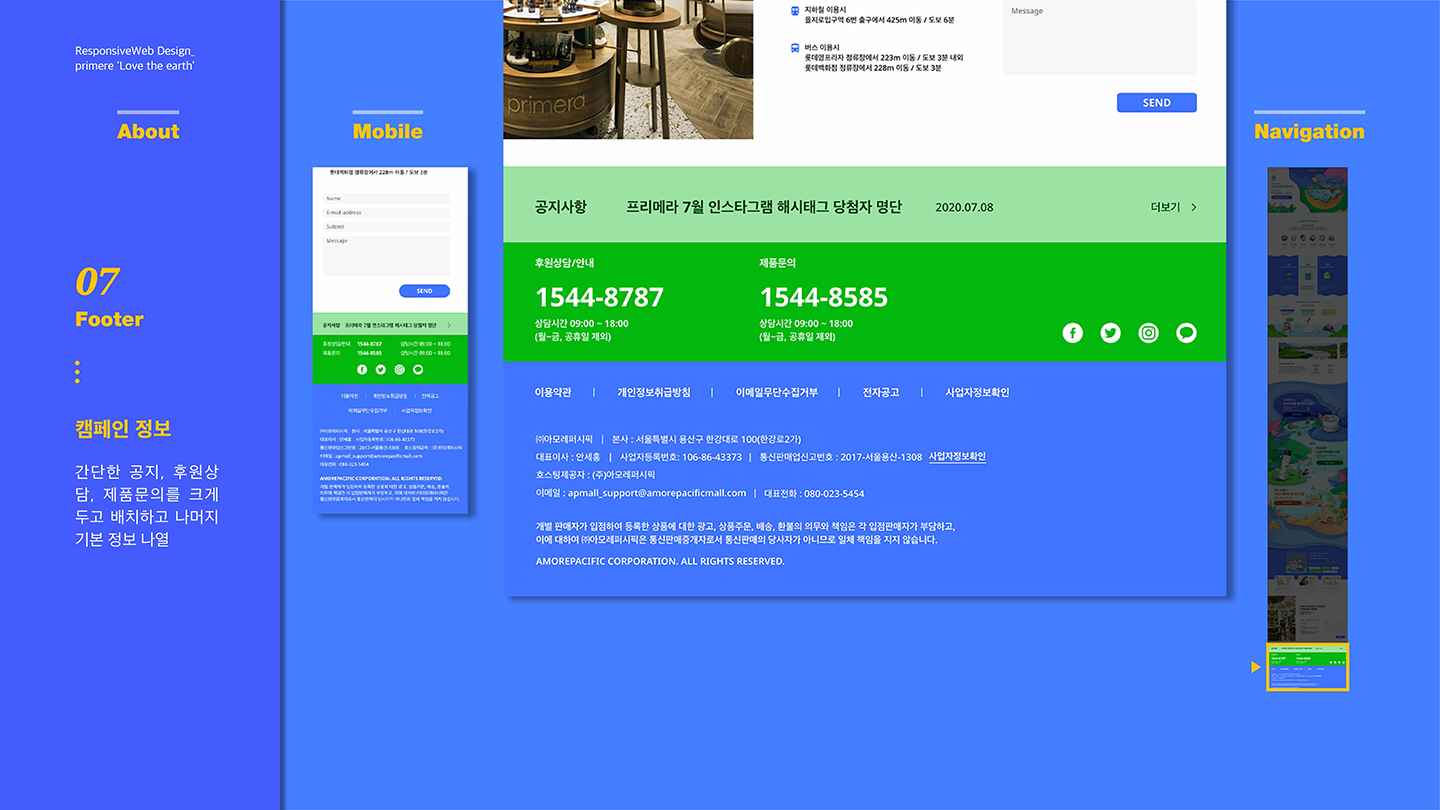1440x810 pixels.
Task: Click the yellow-highlighted footer area on the thumbnail
Action: pyautogui.click(x=1307, y=668)
